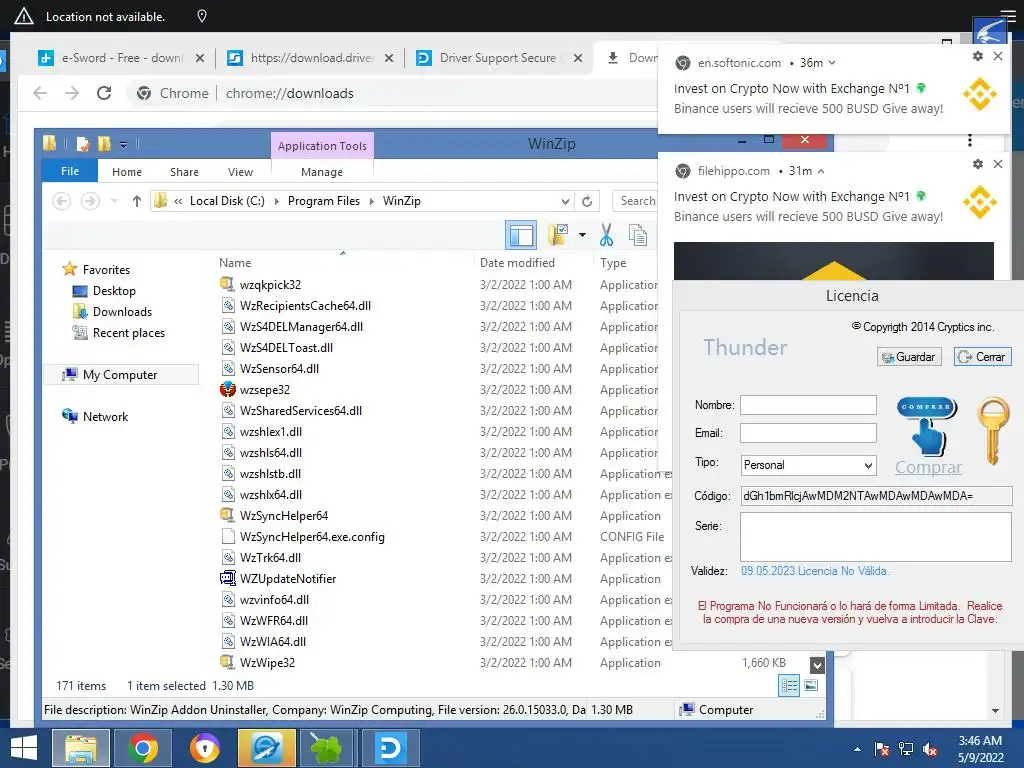Click the Comprar link
Screen dimensions: 1024x768
click(928, 467)
